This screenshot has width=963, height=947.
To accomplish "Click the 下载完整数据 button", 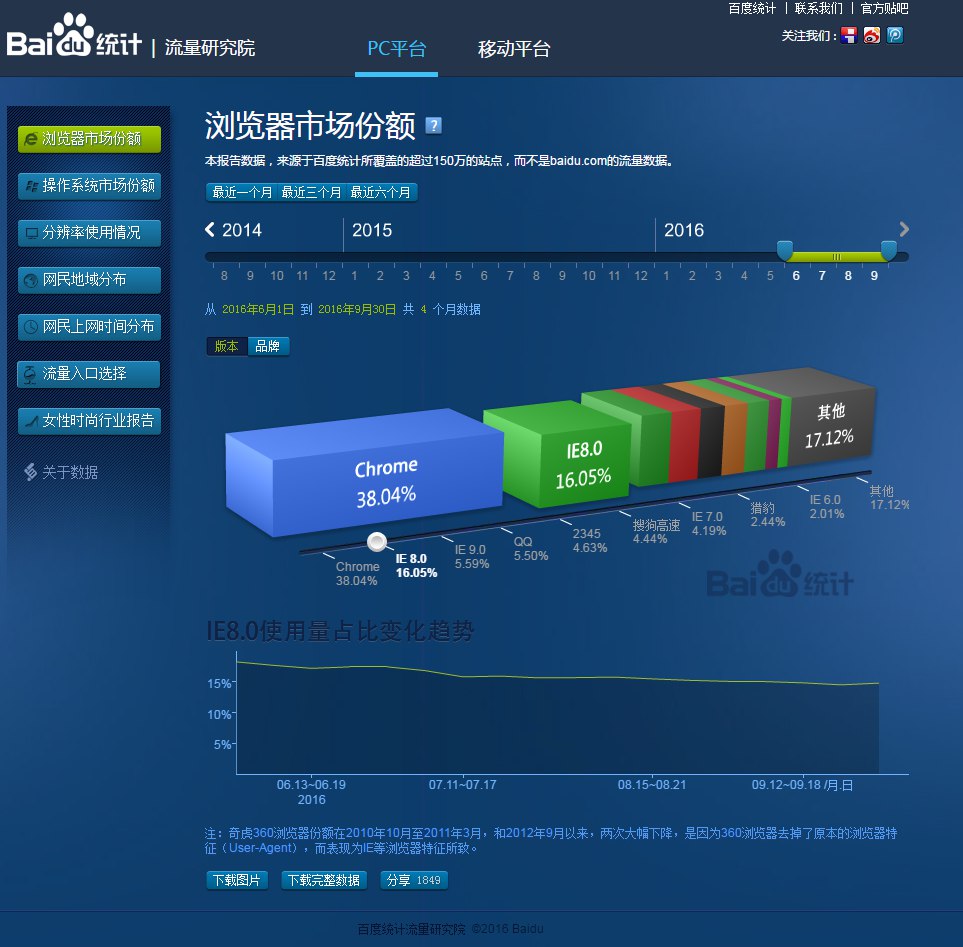I will tap(324, 880).
